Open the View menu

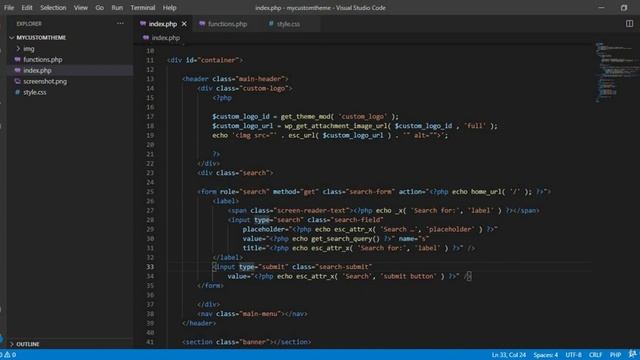tap(80, 8)
